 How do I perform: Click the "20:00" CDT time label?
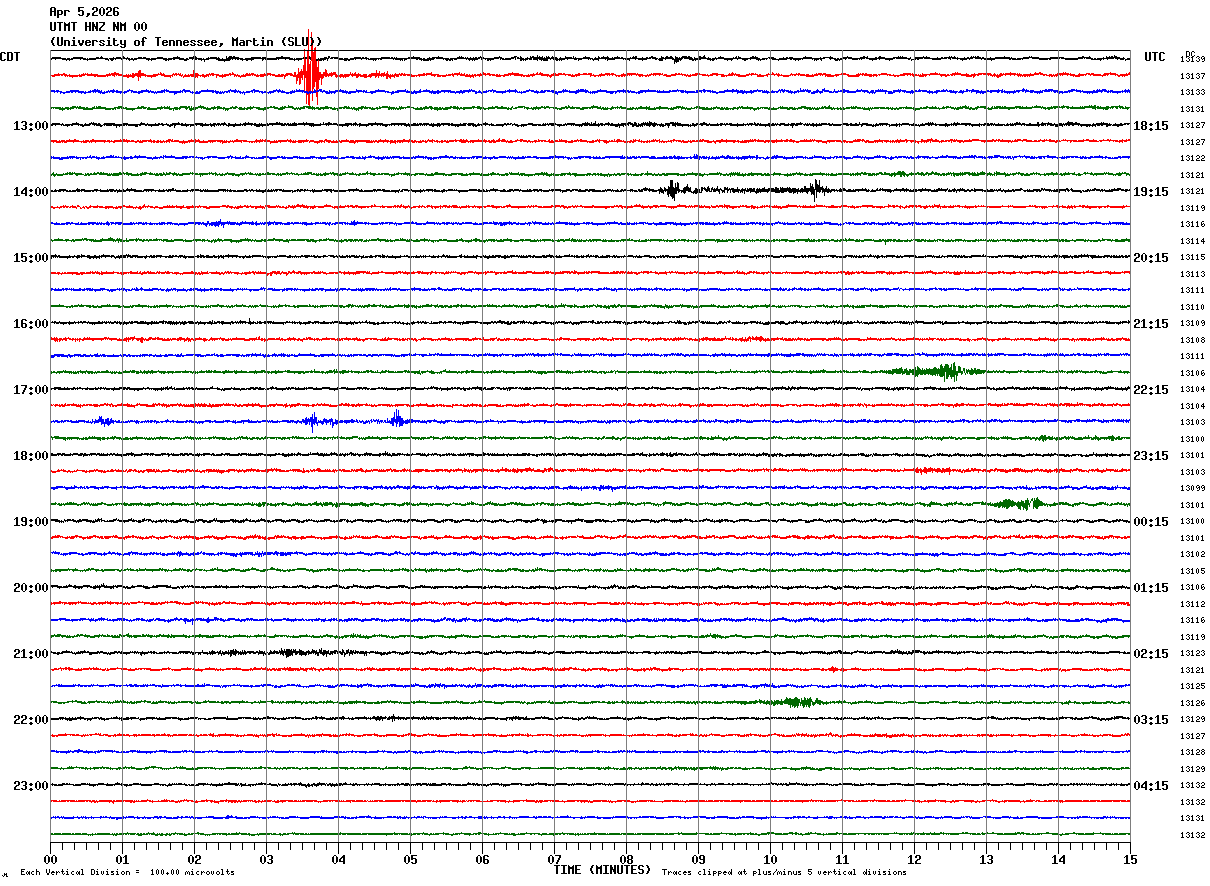30,588
